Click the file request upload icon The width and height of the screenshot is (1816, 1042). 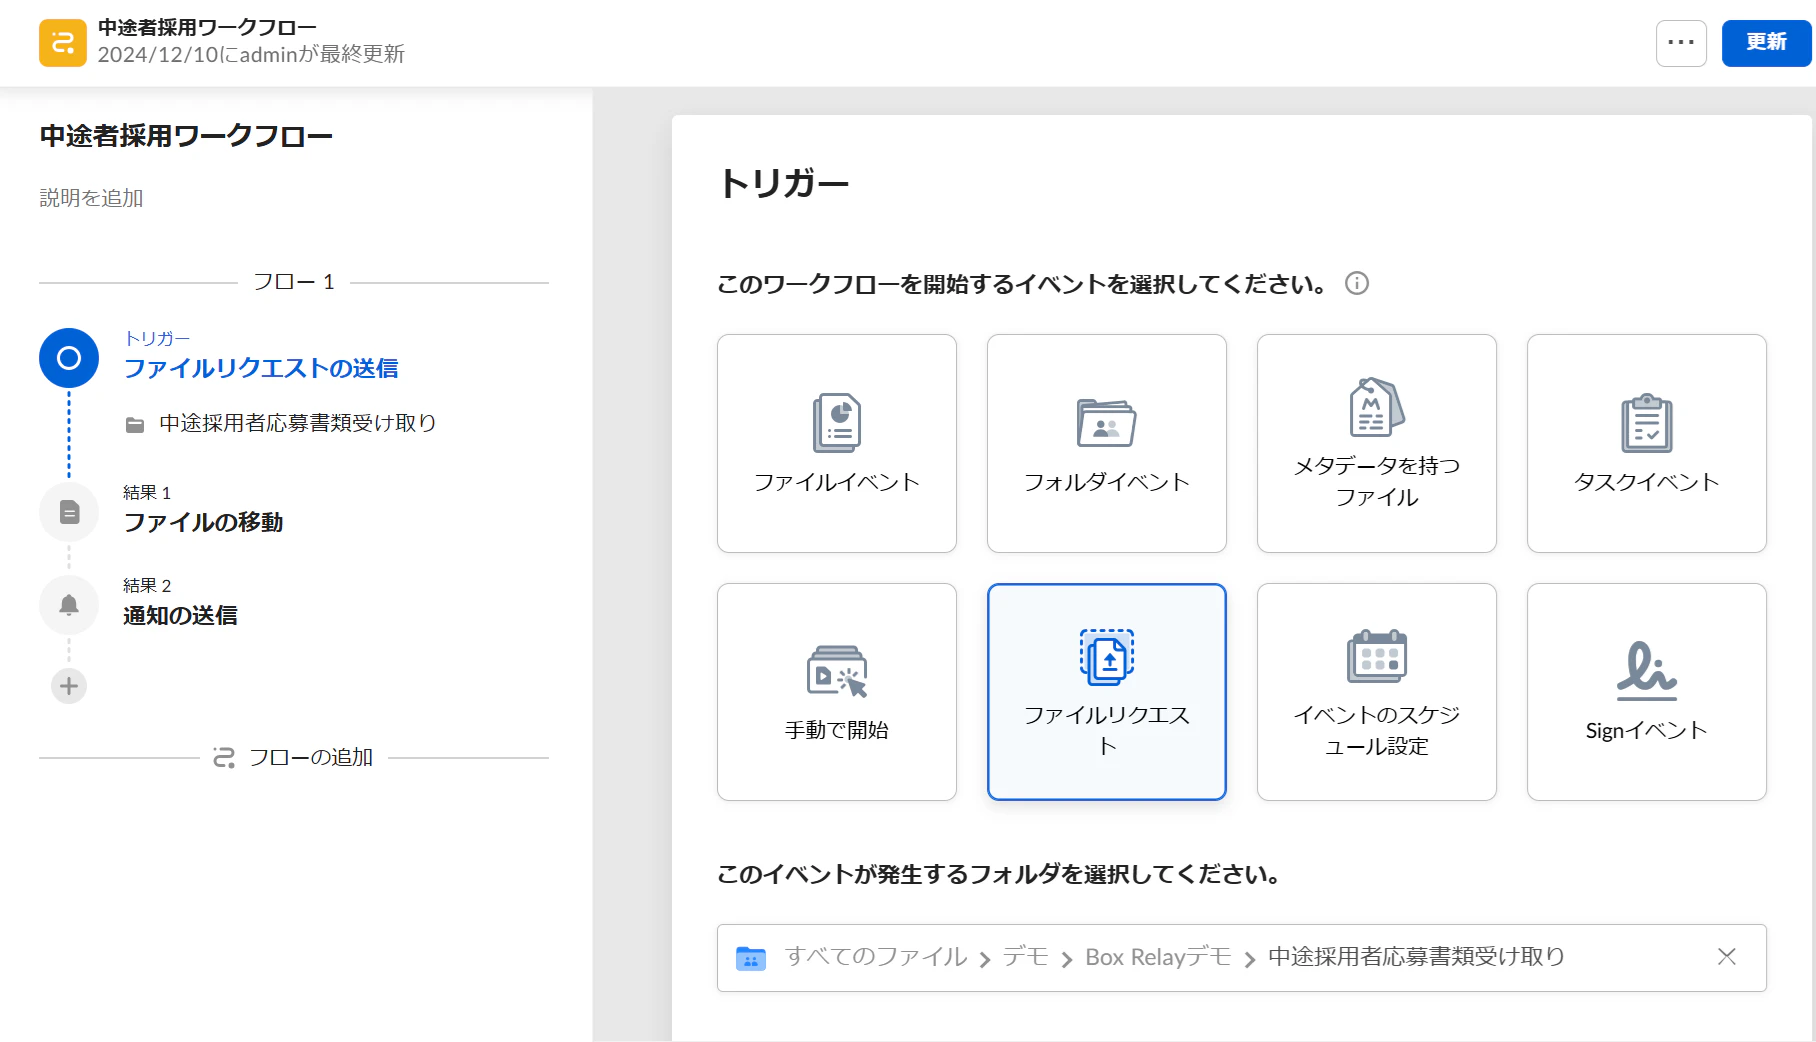tap(1107, 657)
